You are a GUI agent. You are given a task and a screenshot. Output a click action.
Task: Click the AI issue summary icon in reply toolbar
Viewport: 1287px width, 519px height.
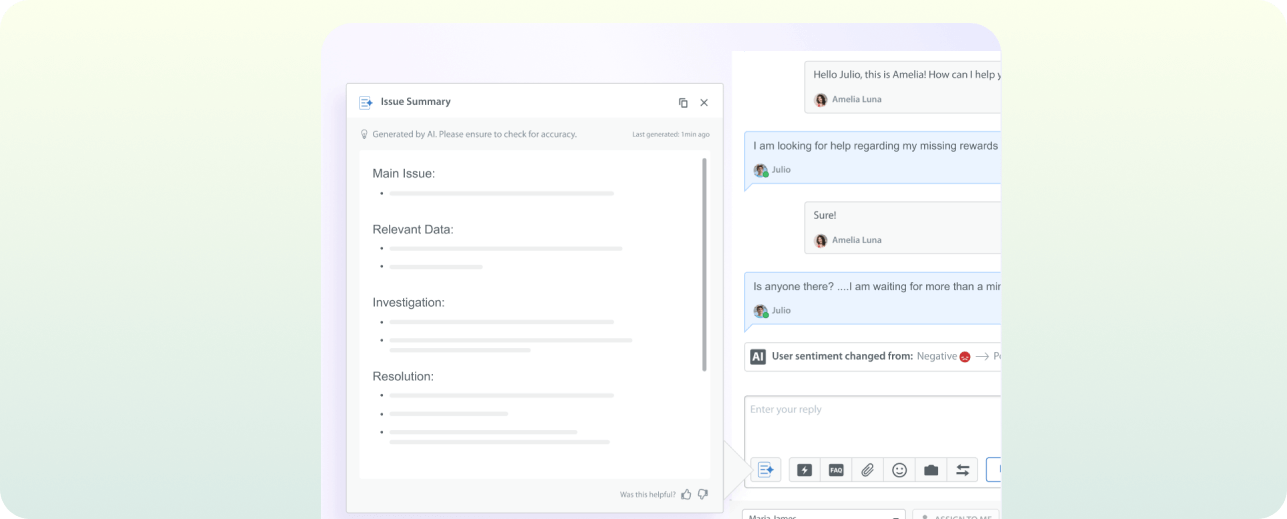767,469
